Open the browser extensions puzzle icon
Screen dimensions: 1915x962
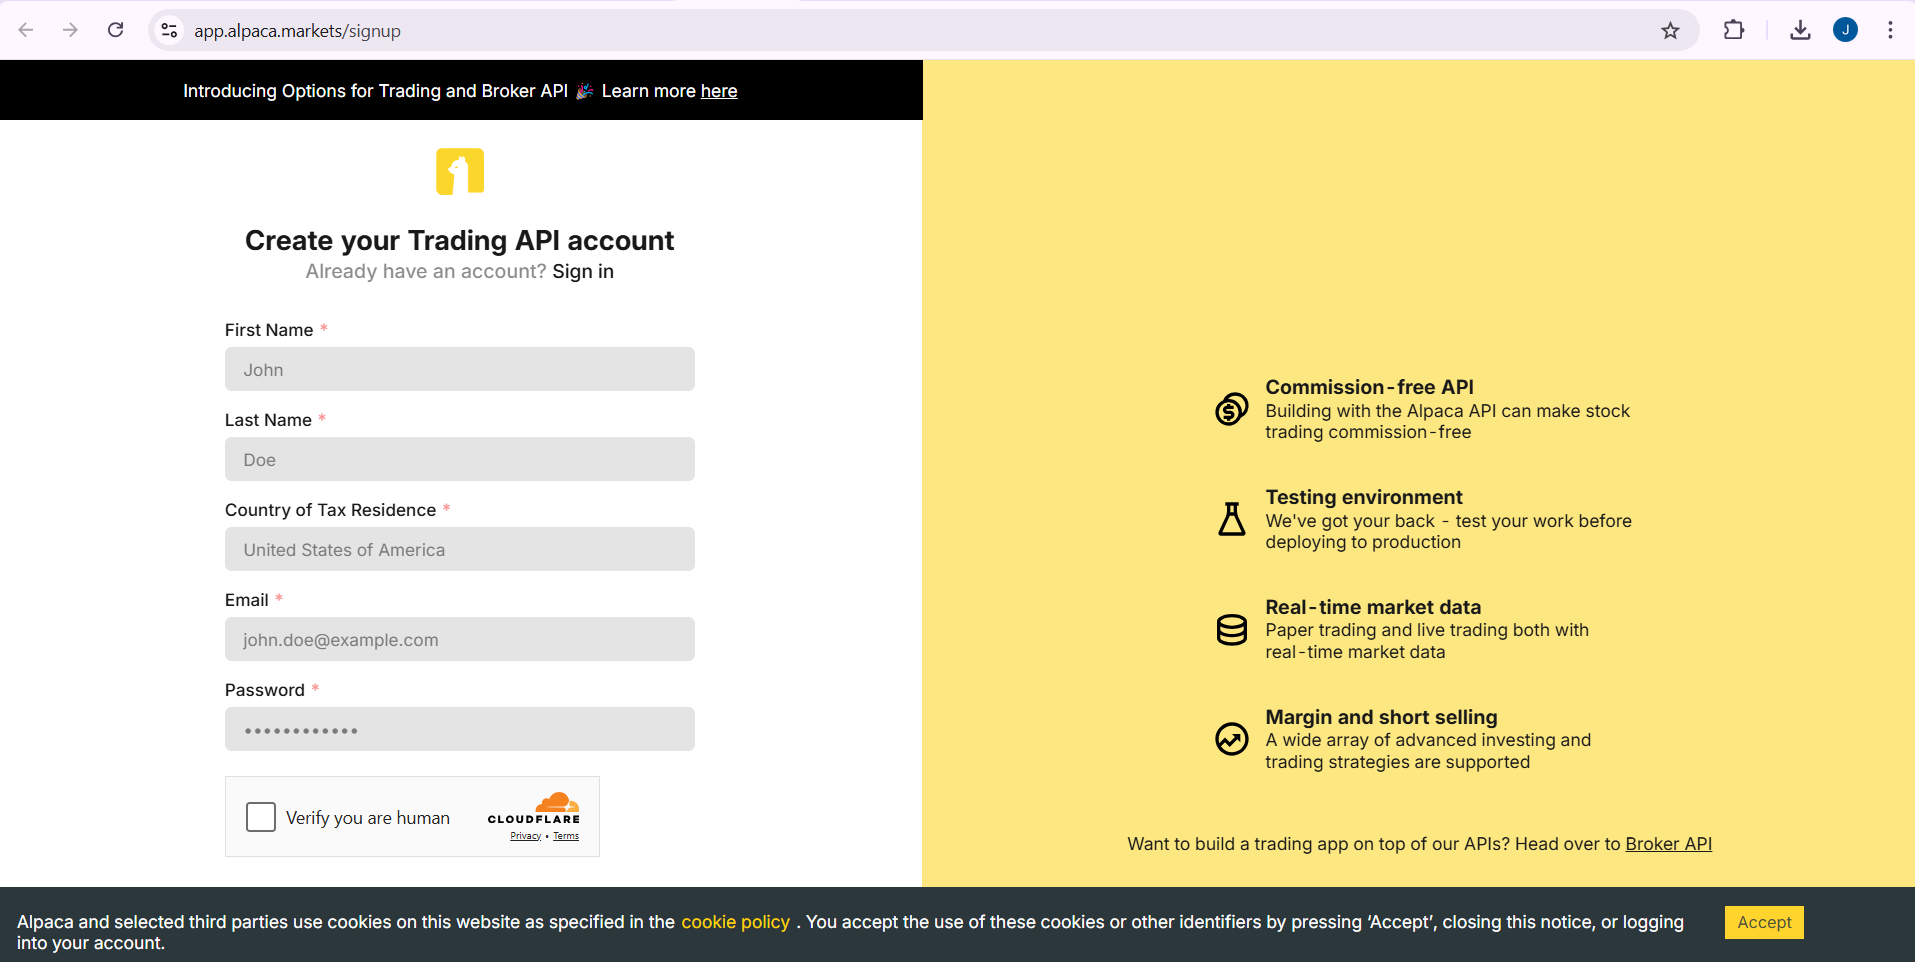point(1734,30)
